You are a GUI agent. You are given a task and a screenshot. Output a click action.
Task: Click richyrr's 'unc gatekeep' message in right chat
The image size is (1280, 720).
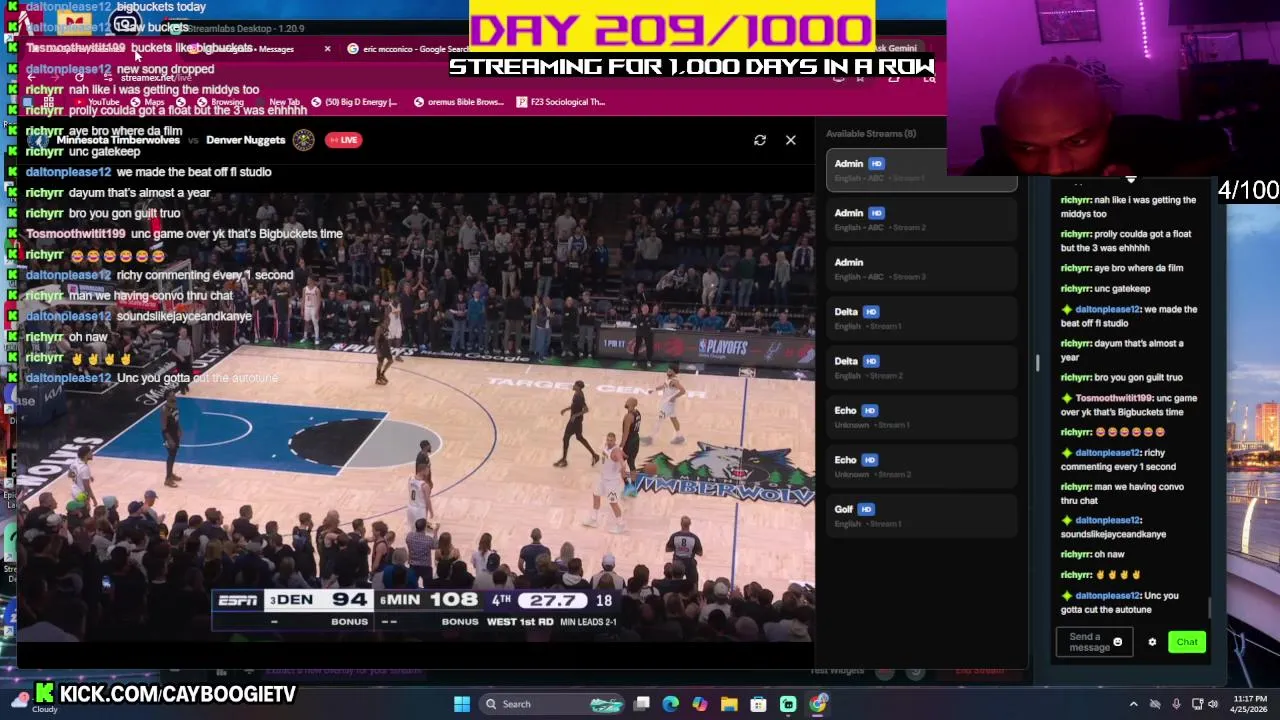pos(1105,288)
